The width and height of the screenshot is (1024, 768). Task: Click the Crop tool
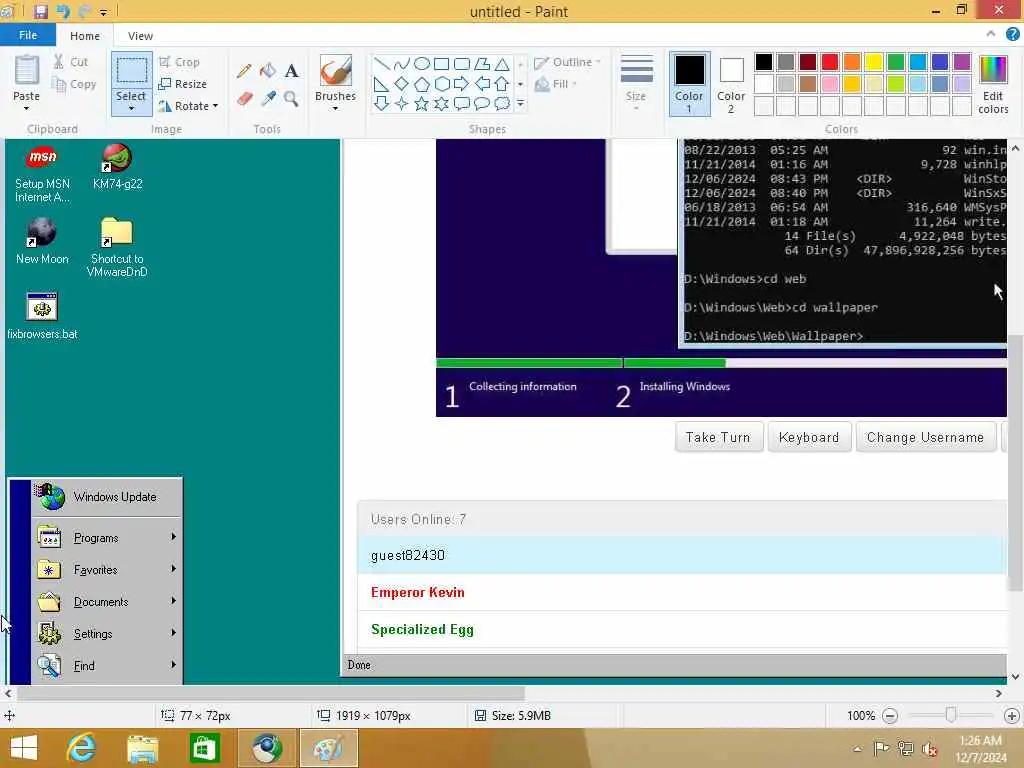point(179,62)
